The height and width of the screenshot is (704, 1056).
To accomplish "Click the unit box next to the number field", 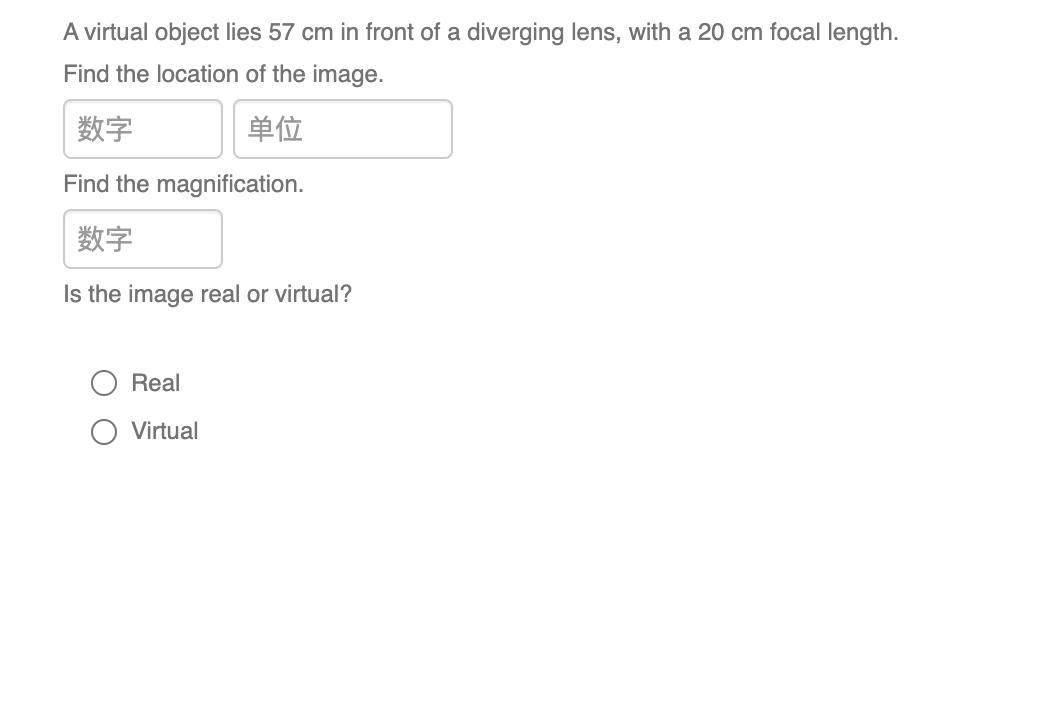I will click(342, 129).
